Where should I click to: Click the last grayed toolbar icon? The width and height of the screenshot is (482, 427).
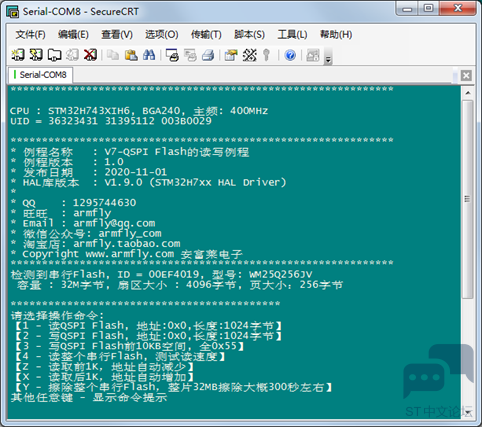tap(313, 55)
